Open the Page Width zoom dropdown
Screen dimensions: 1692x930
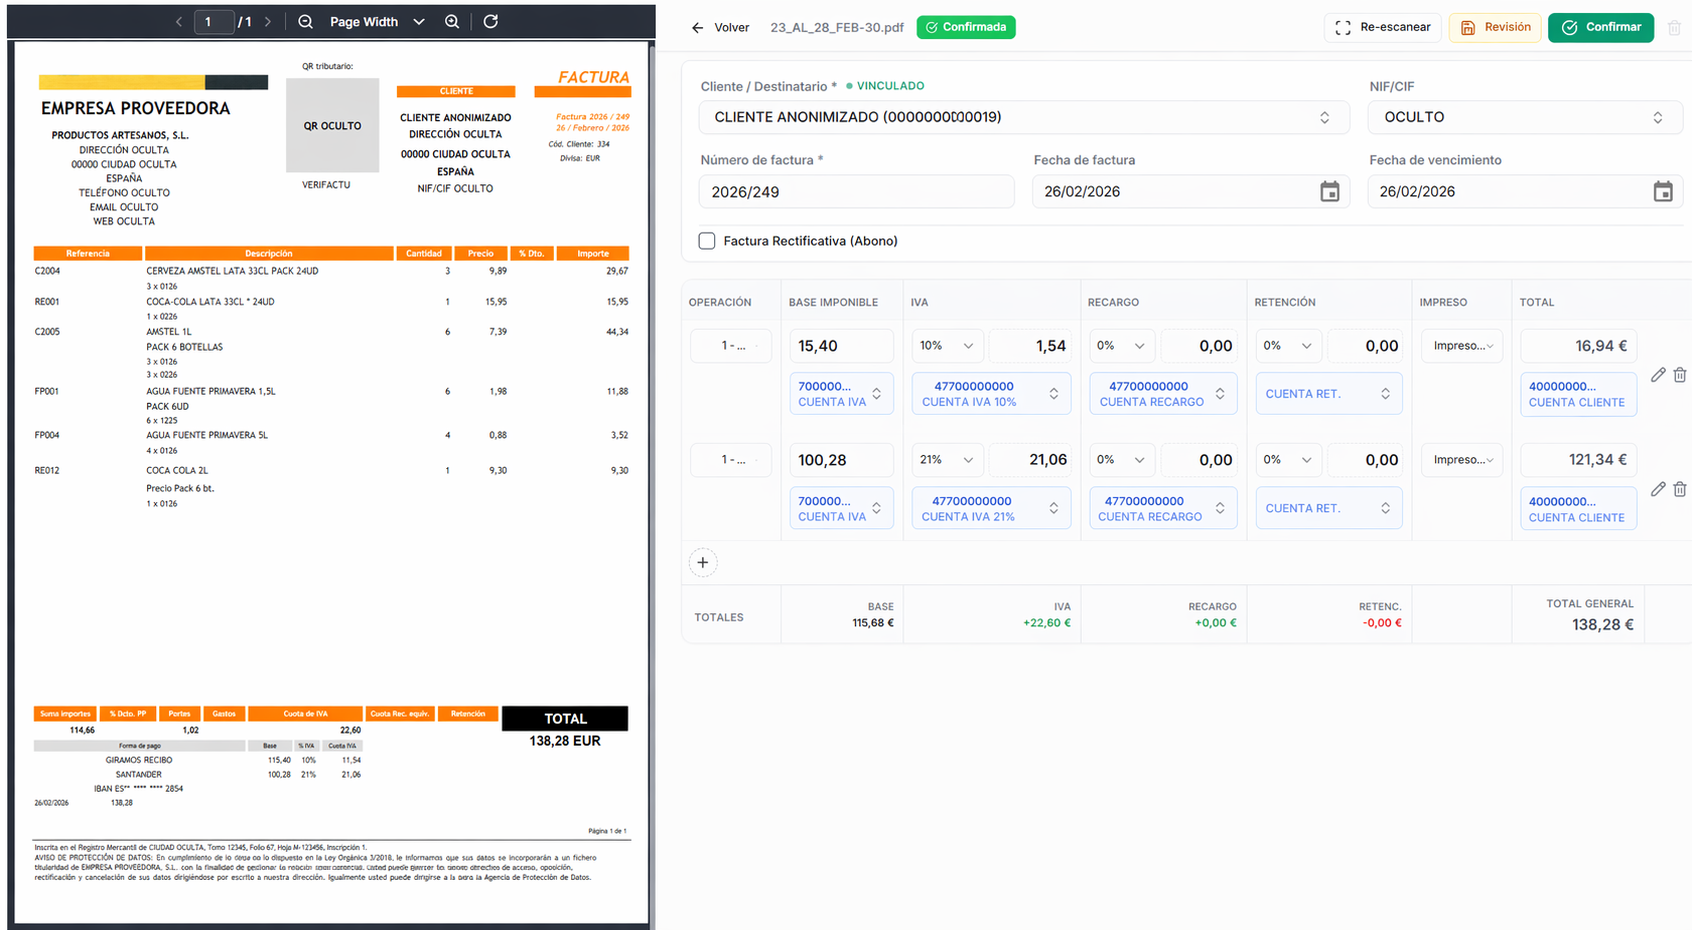[419, 21]
